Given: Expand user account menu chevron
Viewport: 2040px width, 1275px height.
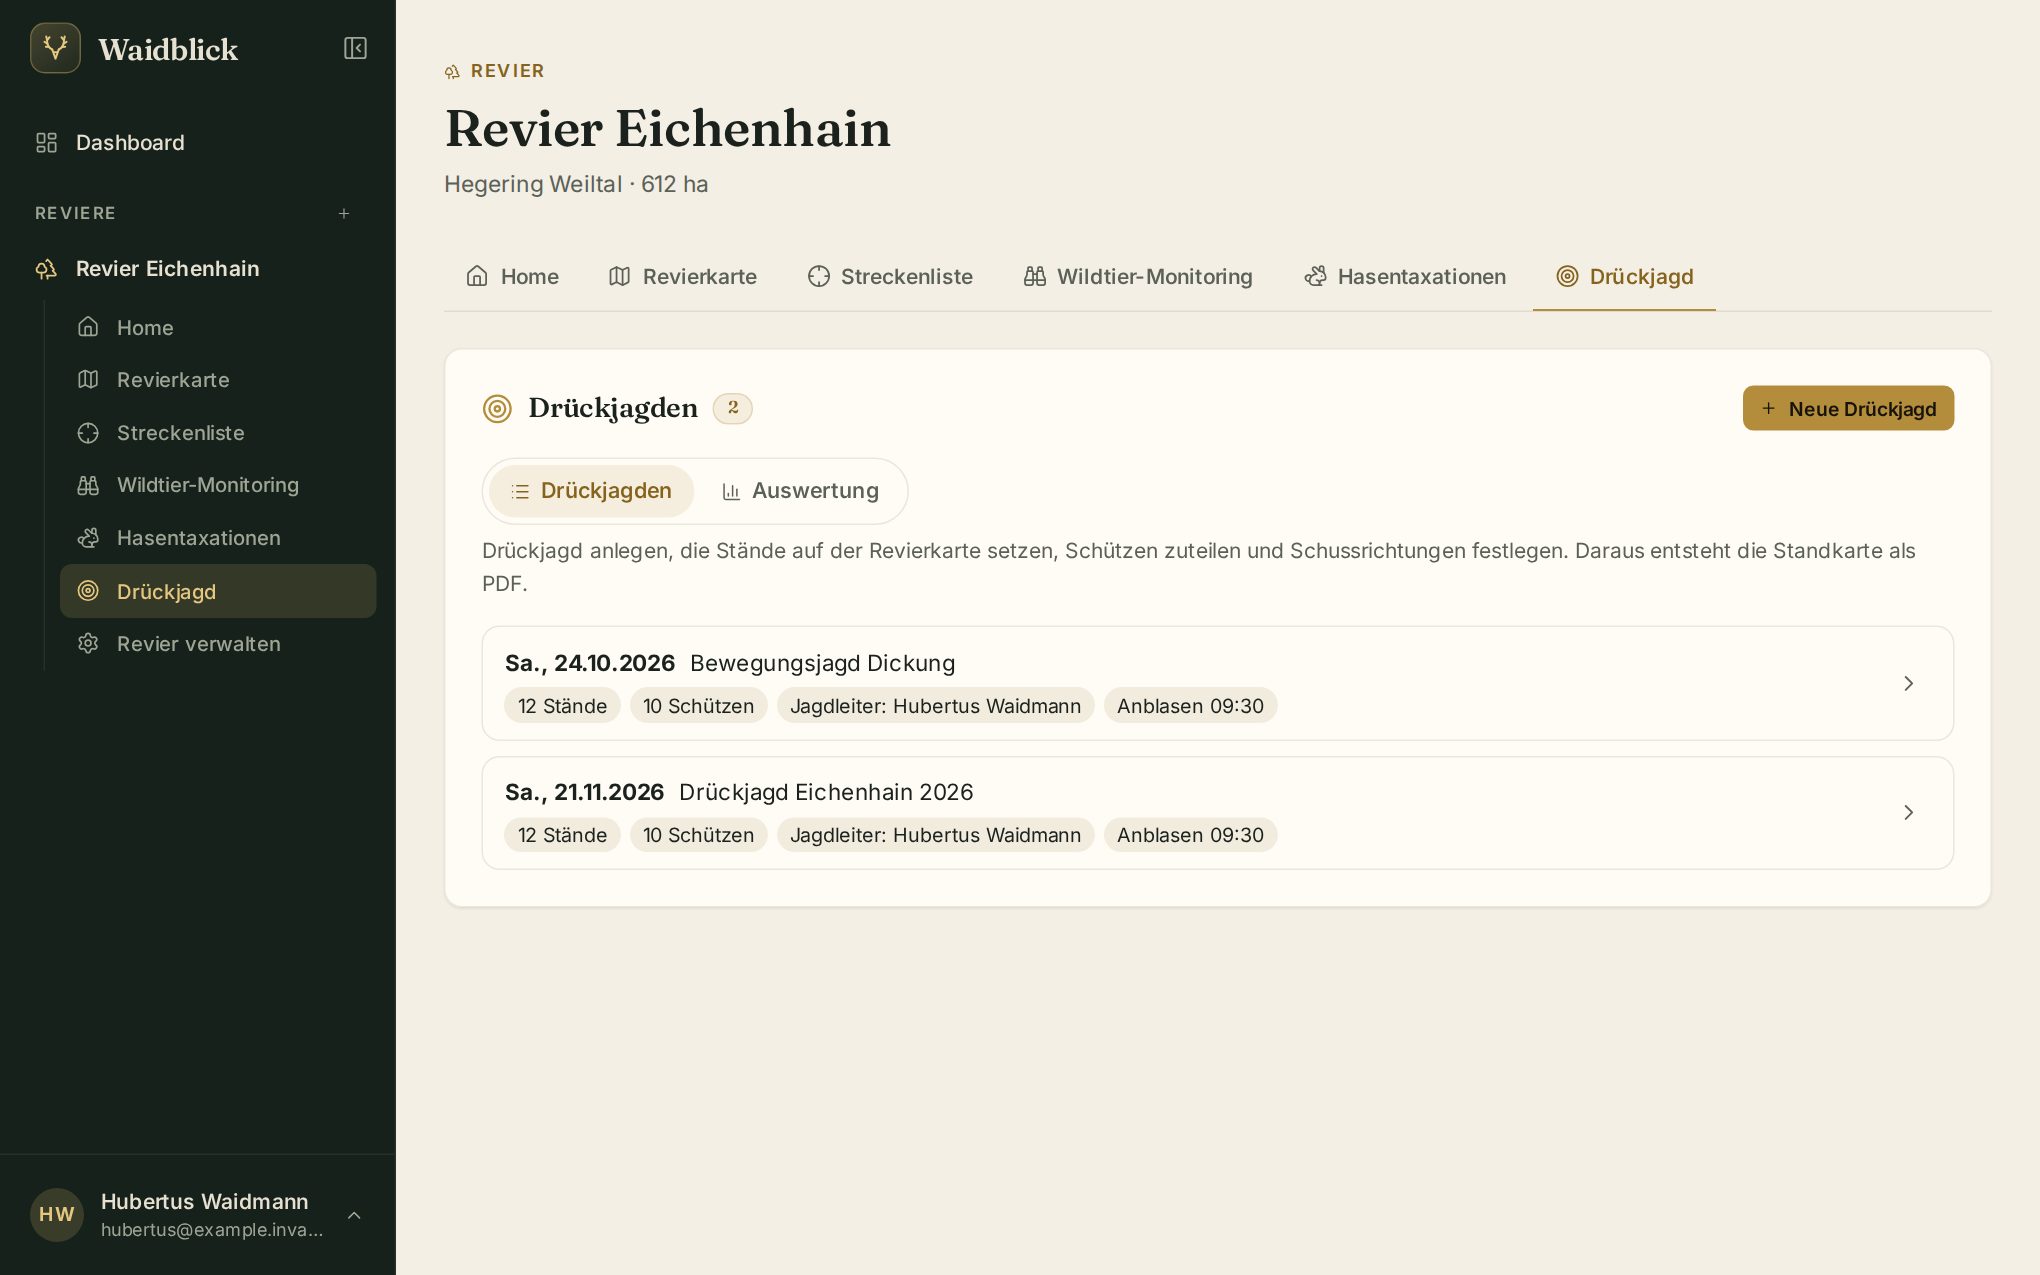Looking at the screenshot, I should pos(354,1215).
